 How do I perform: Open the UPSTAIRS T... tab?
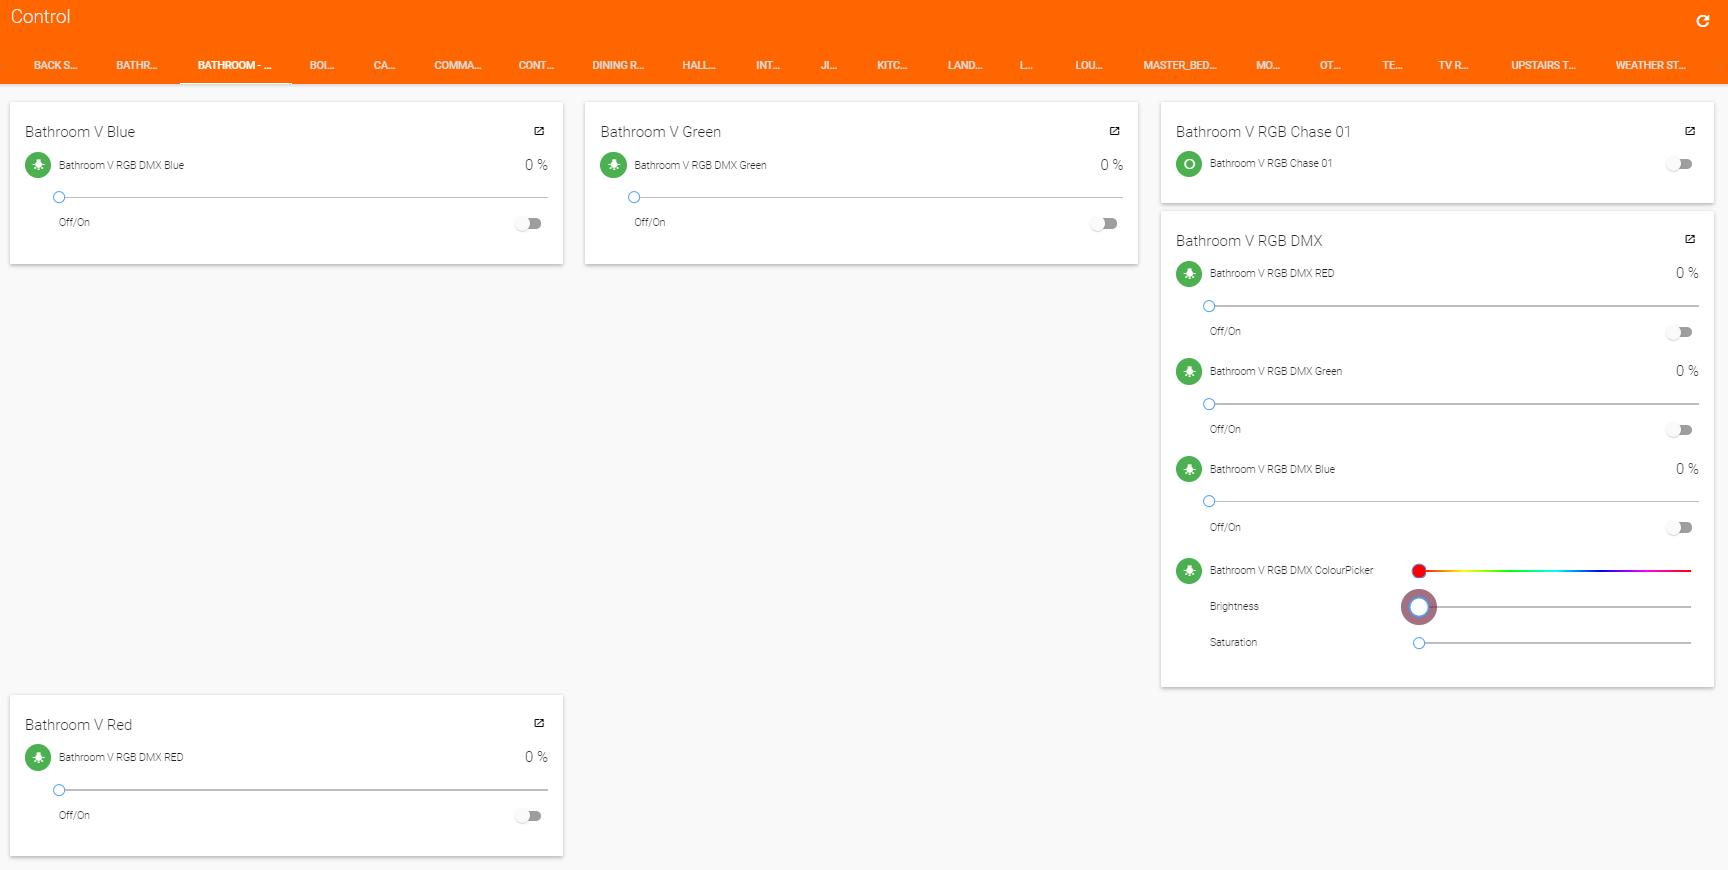click(x=1543, y=65)
